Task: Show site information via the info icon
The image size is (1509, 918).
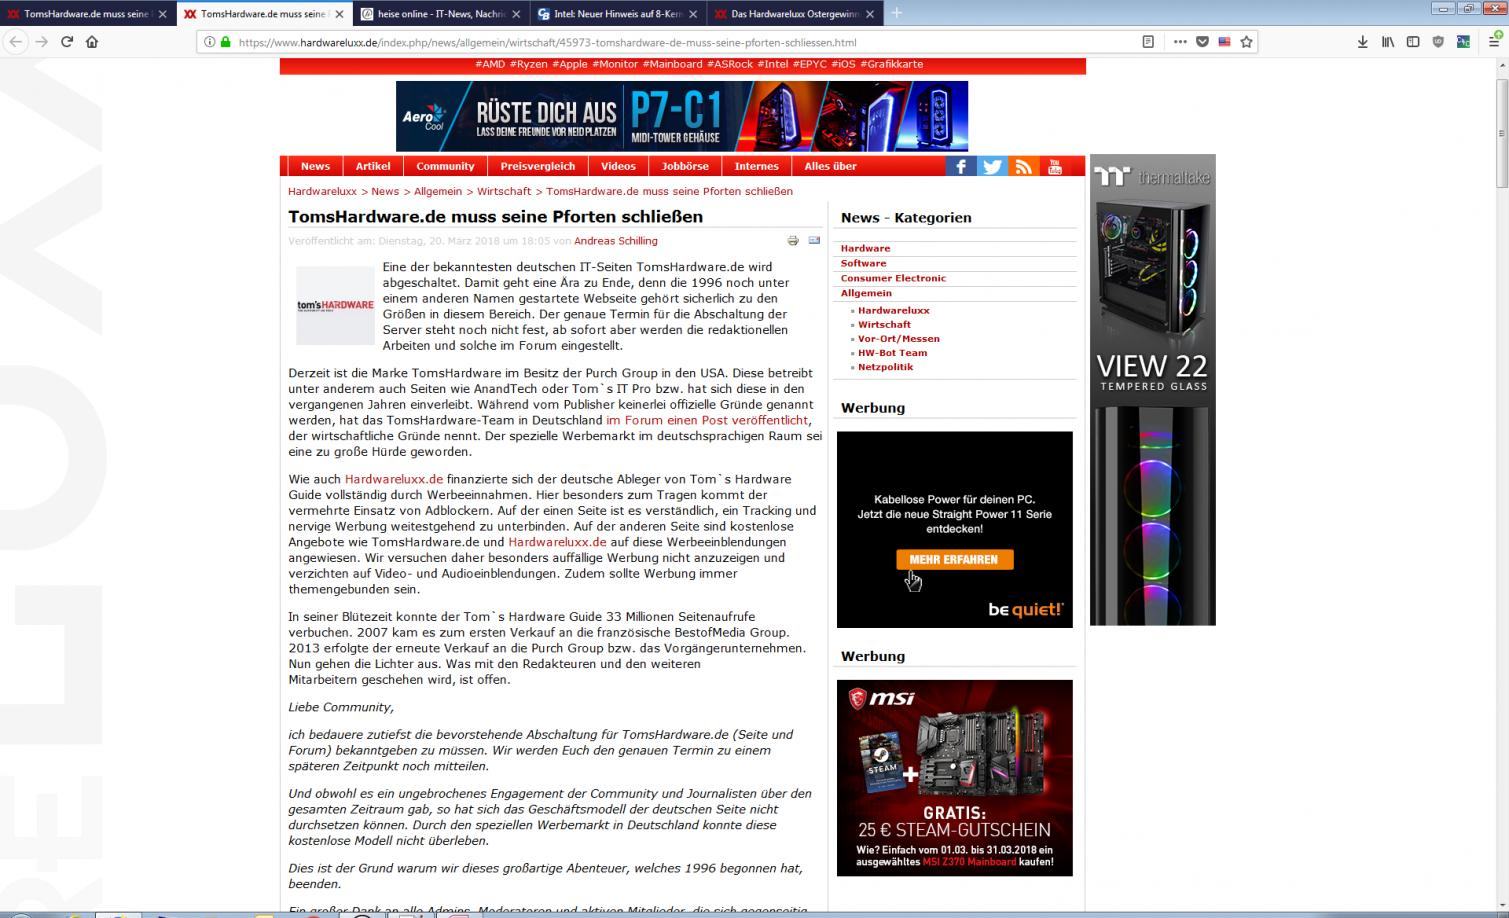Action: click(209, 42)
